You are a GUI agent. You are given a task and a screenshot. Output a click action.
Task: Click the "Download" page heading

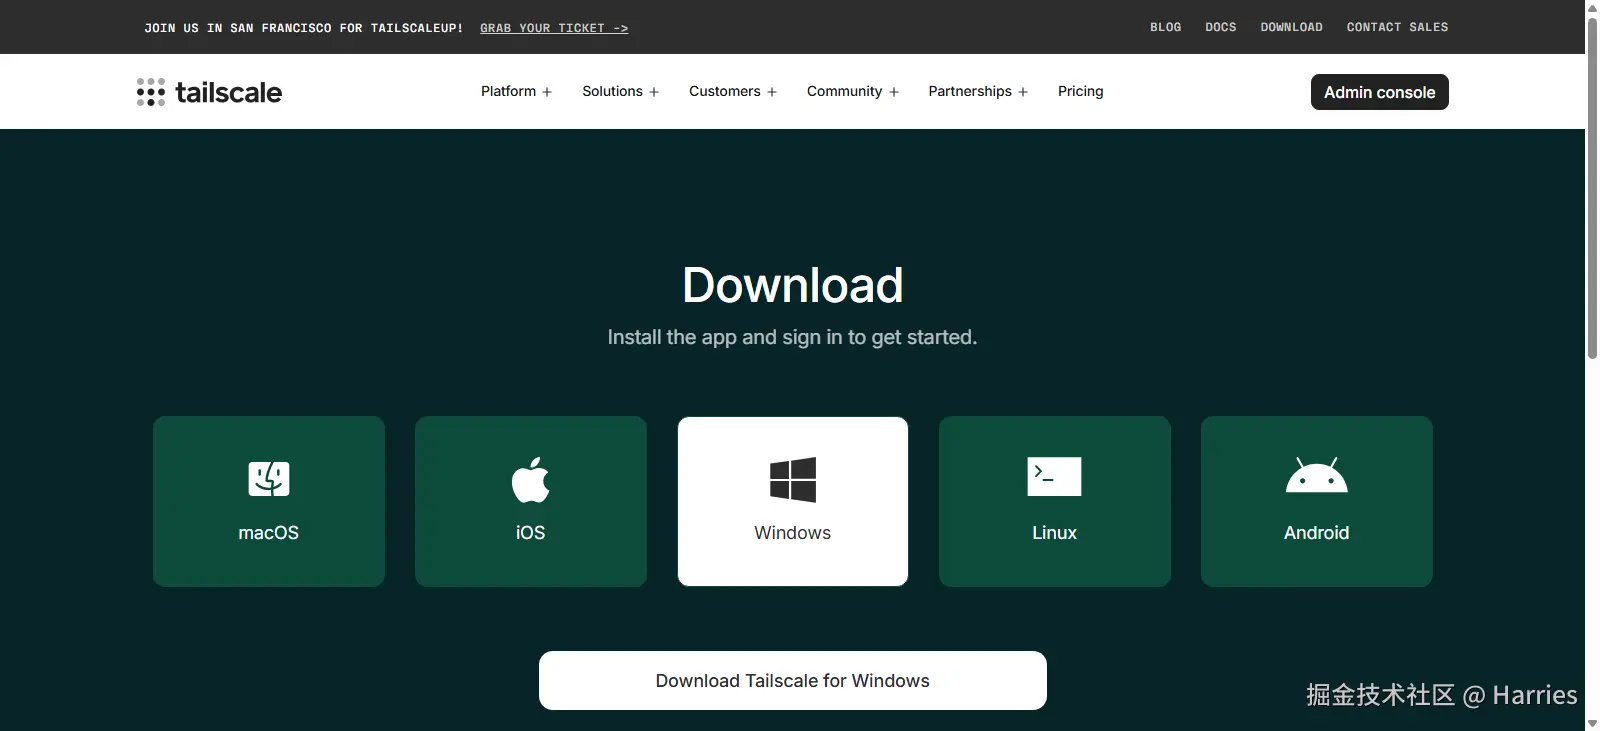[x=793, y=285]
